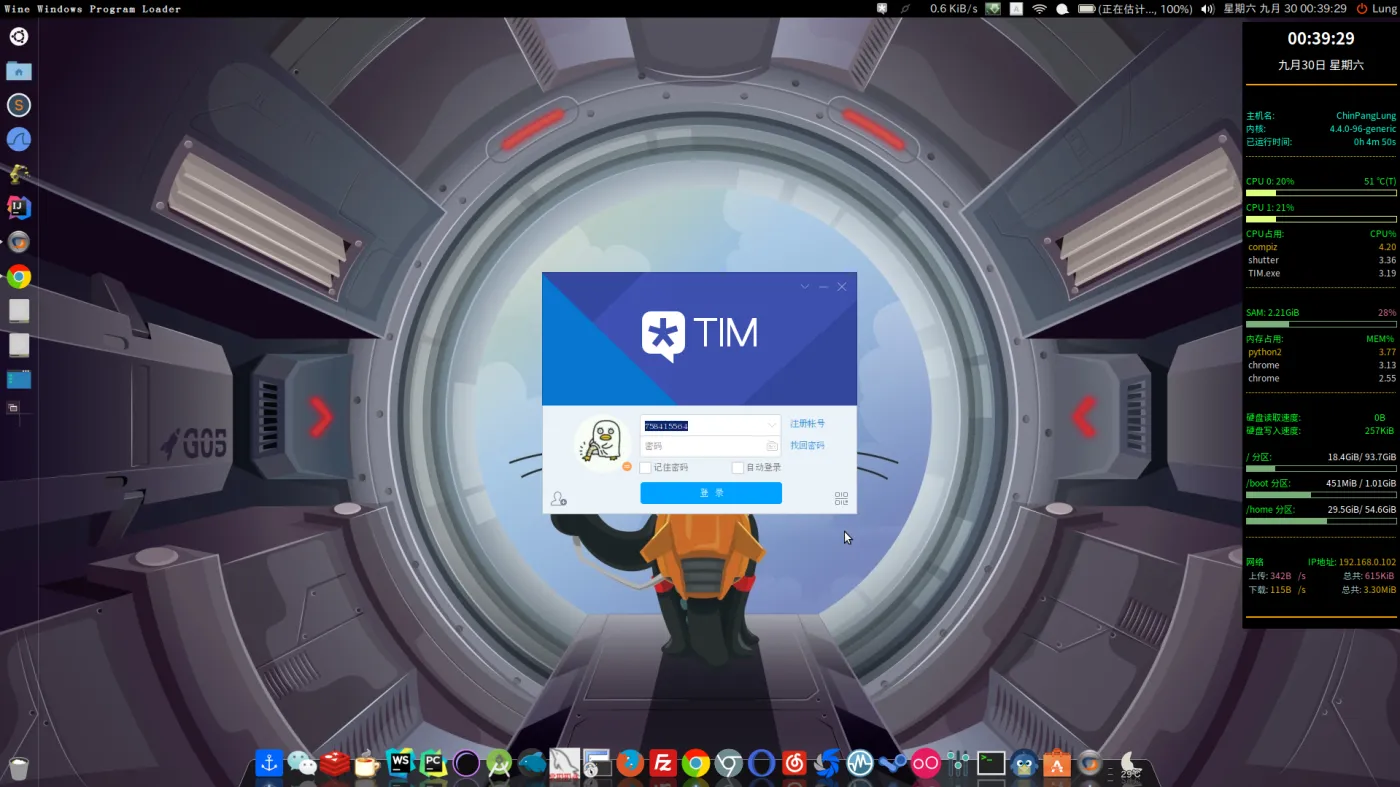Open the system monitor pulse icon in dock

[860, 763]
